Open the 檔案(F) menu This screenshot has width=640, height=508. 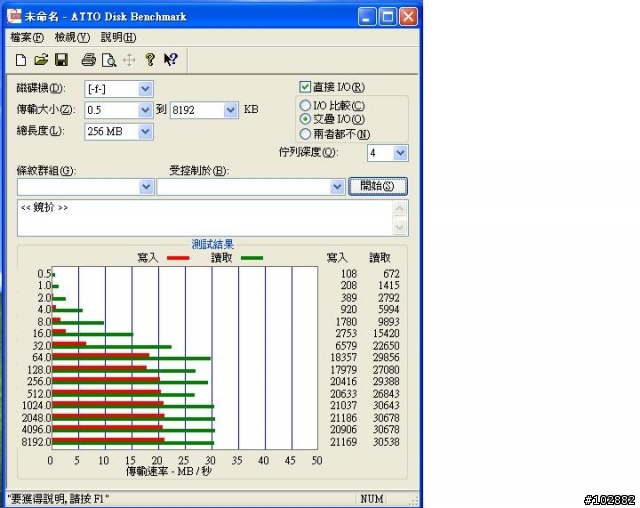pos(27,38)
